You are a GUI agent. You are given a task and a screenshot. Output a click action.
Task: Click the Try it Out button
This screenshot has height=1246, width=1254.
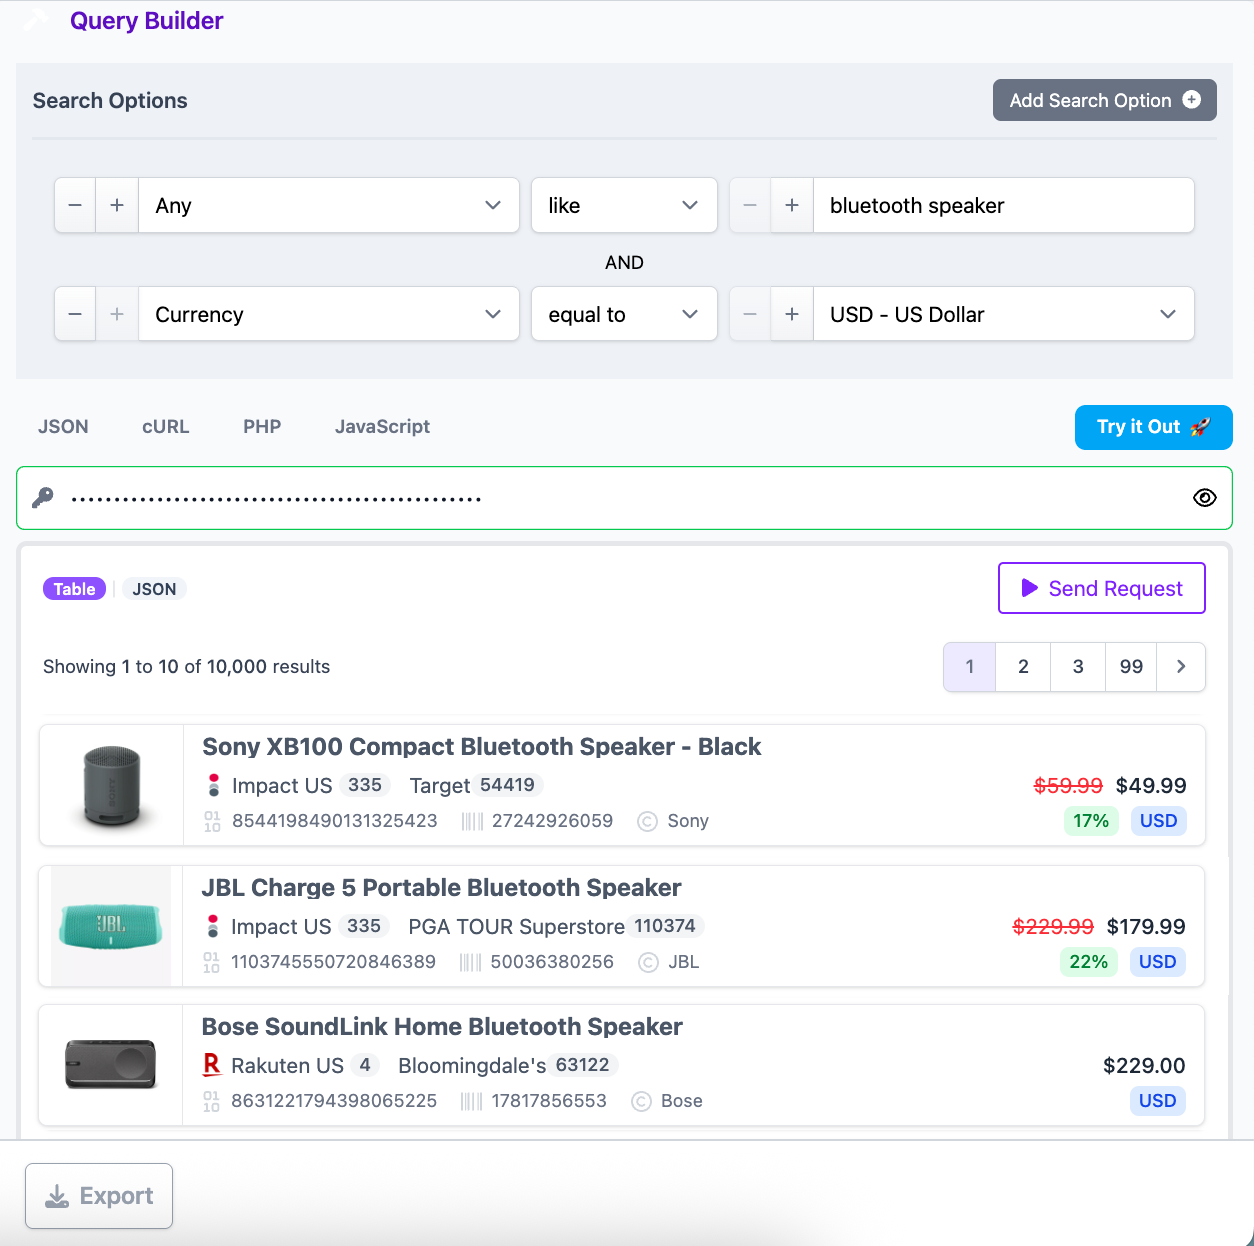pyautogui.click(x=1153, y=427)
